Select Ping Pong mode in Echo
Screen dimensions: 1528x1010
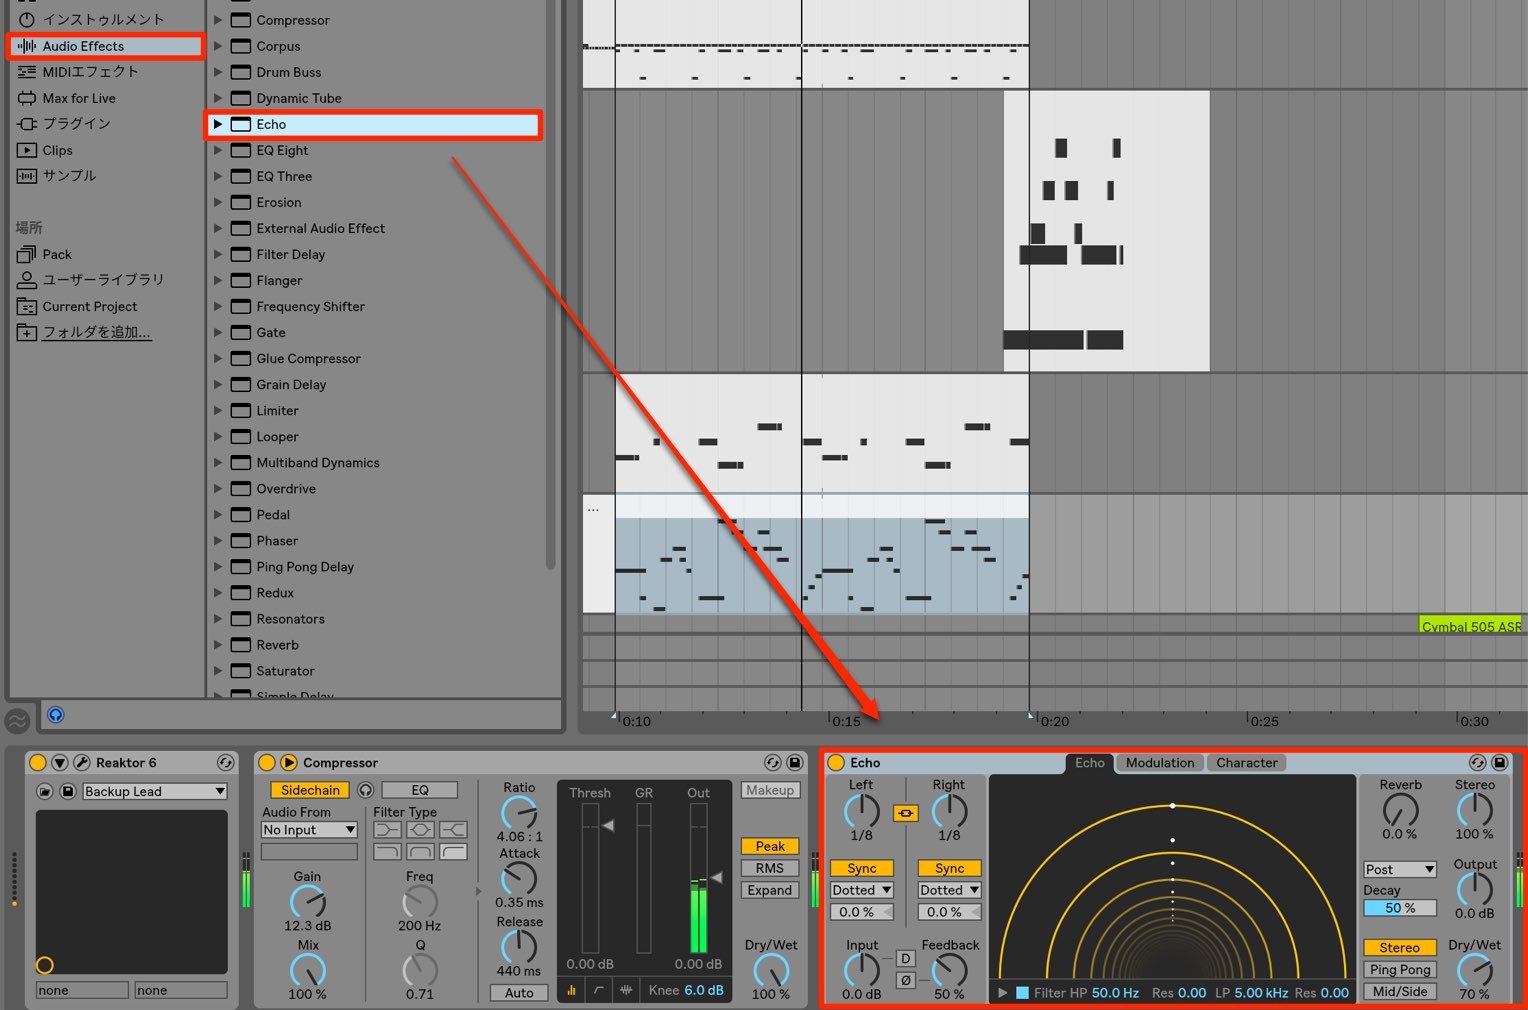(x=1400, y=969)
